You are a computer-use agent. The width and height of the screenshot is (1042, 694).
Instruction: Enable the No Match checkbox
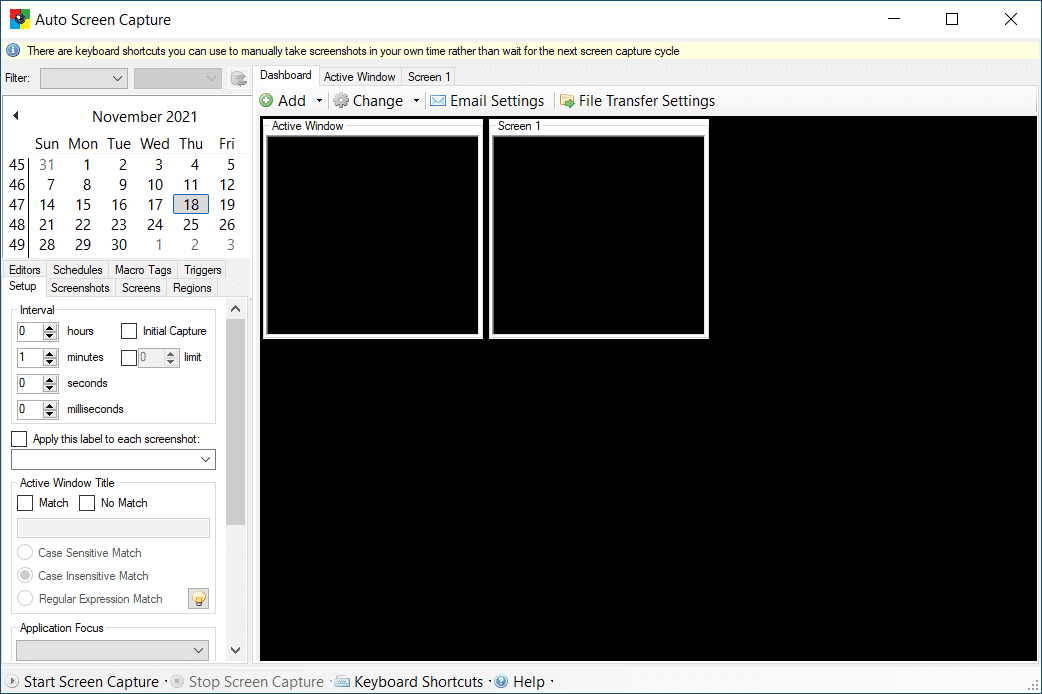click(x=87, y=503)
